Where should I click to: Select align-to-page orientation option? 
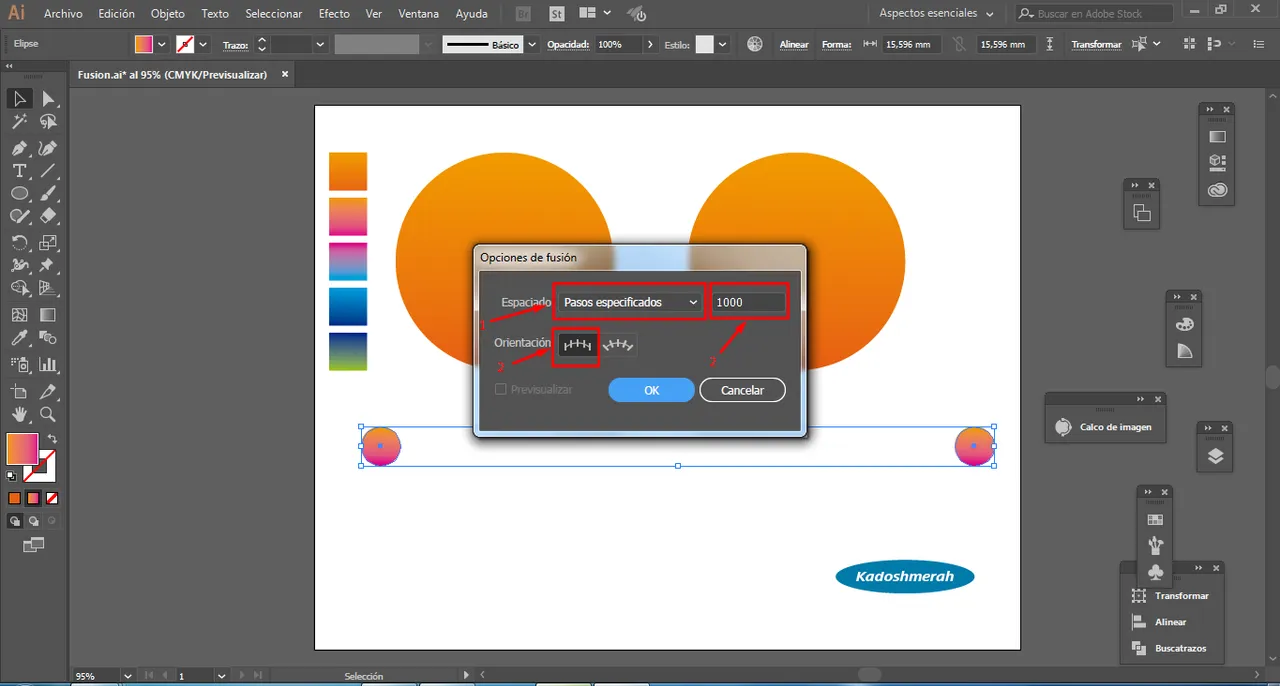coord(577,345)
